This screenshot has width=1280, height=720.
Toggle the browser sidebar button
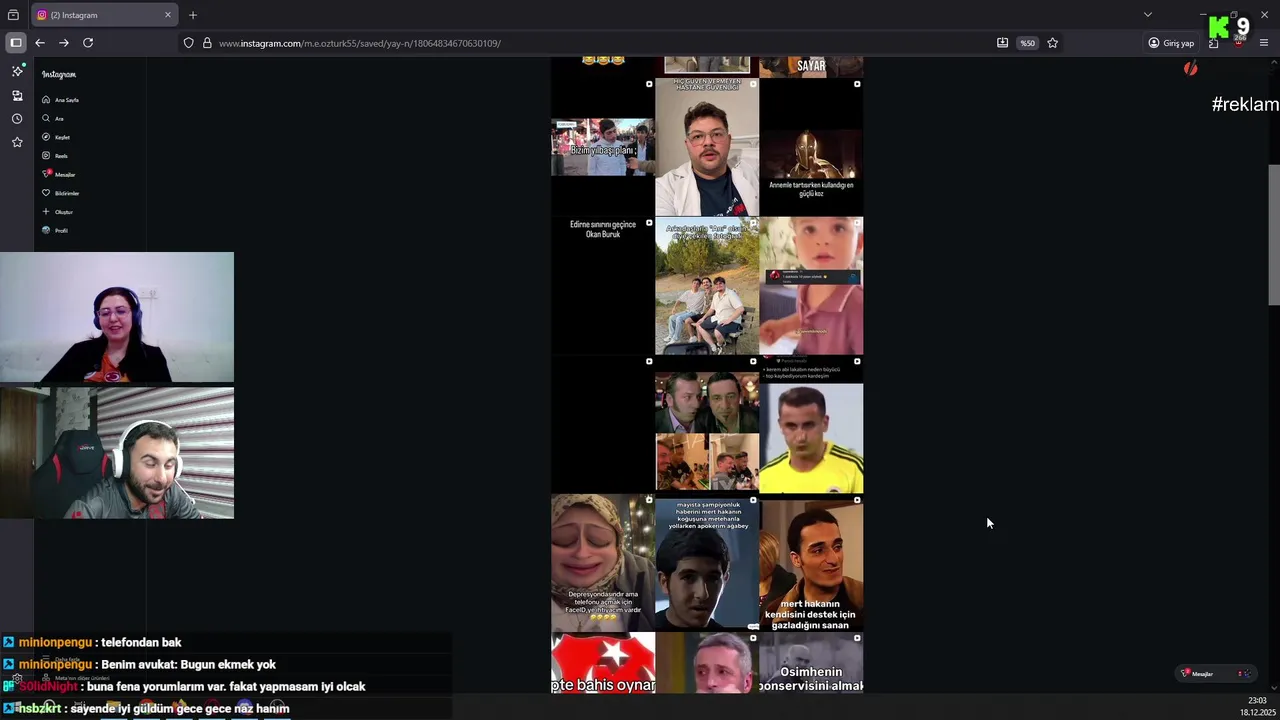click(x=16, y=43)
